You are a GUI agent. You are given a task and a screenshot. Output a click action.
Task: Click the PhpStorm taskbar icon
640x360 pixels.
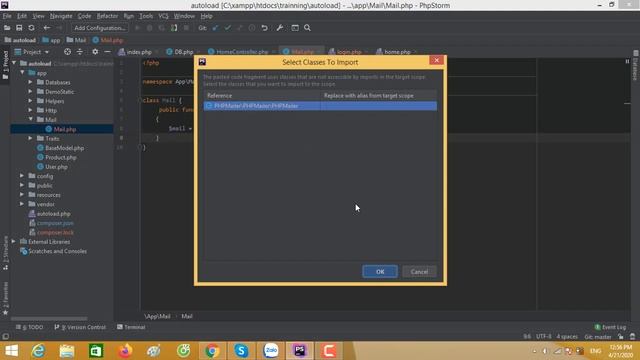pyautogui.click(x=300, y=351)
